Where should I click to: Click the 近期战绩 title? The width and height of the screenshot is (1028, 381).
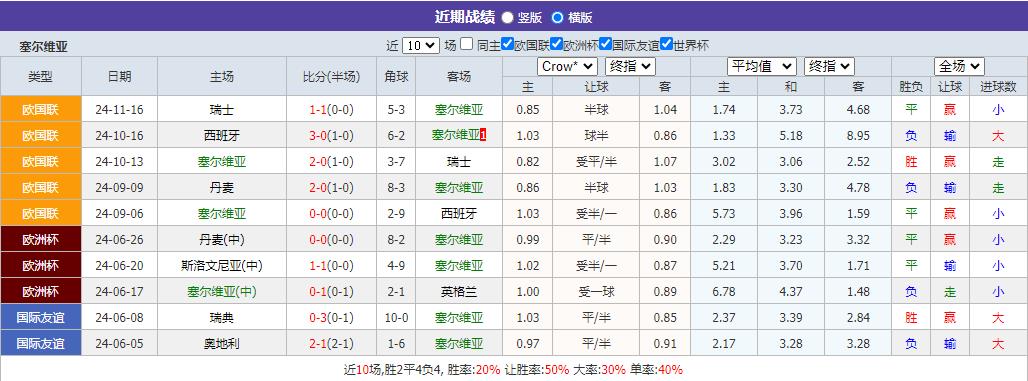[465, 17]
